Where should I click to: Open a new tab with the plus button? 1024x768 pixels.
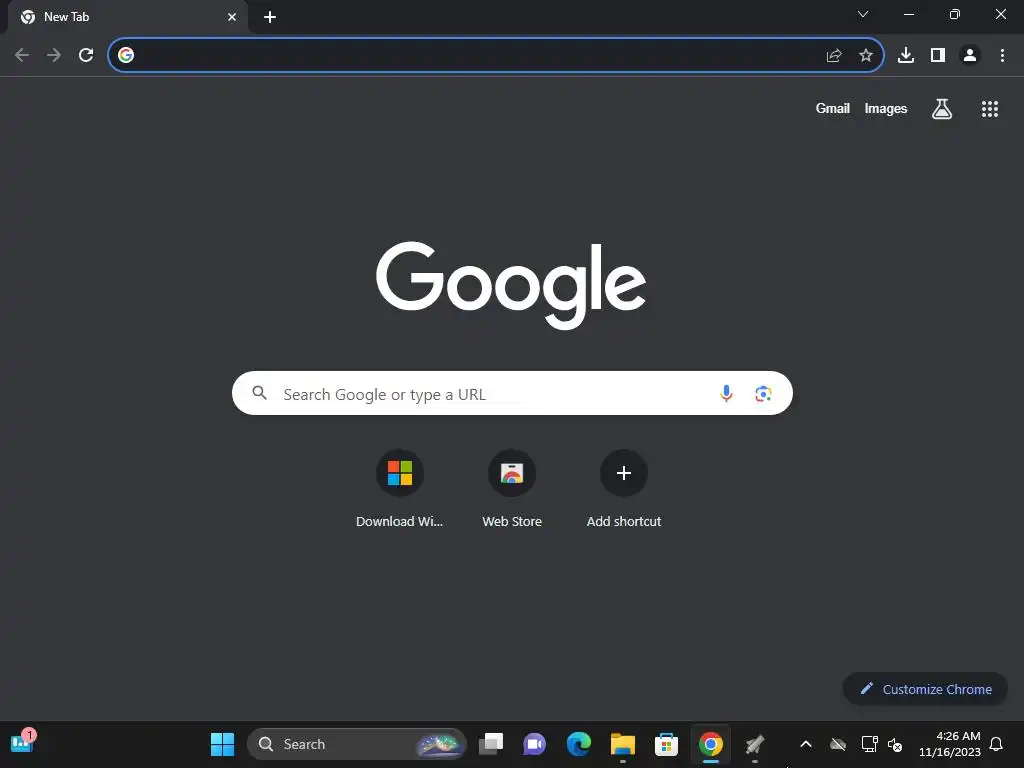pos(270,17)
